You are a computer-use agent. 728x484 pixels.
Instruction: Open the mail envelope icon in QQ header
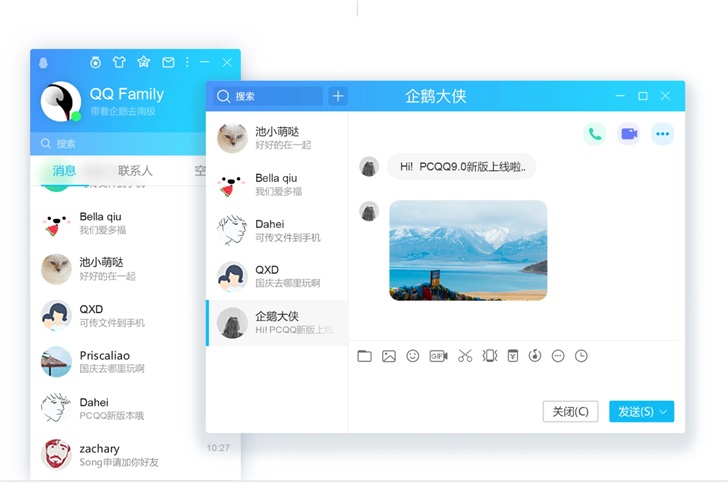coord(168,62)
